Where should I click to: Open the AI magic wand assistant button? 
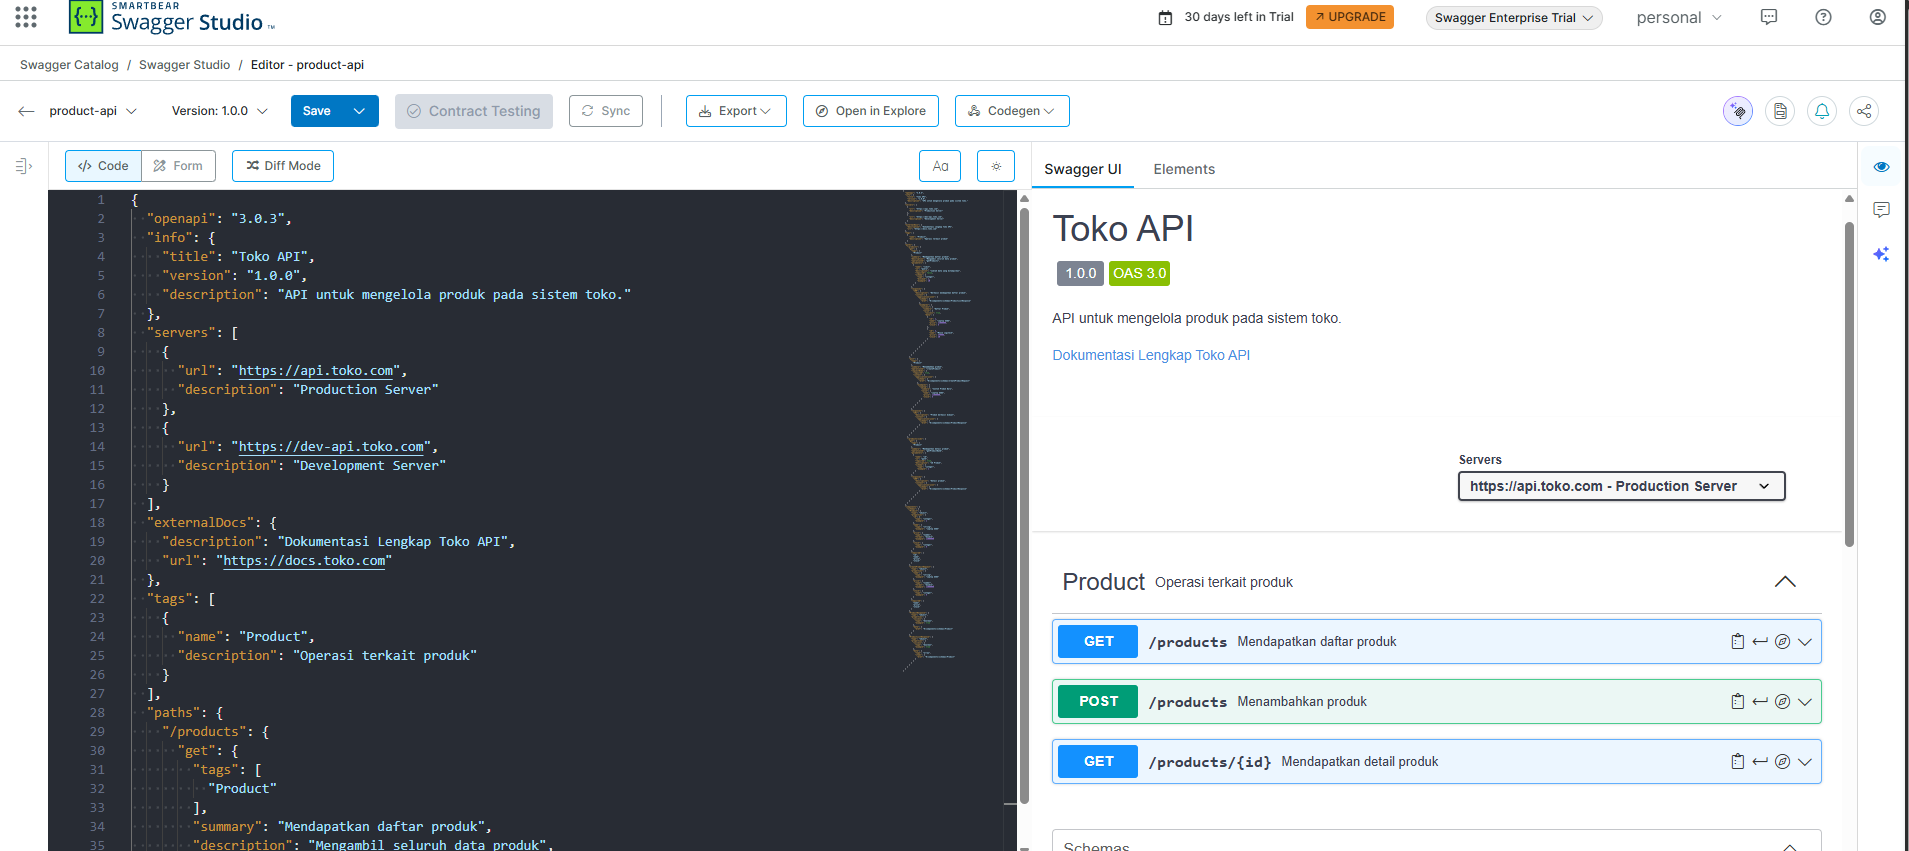click(1738, 111)
